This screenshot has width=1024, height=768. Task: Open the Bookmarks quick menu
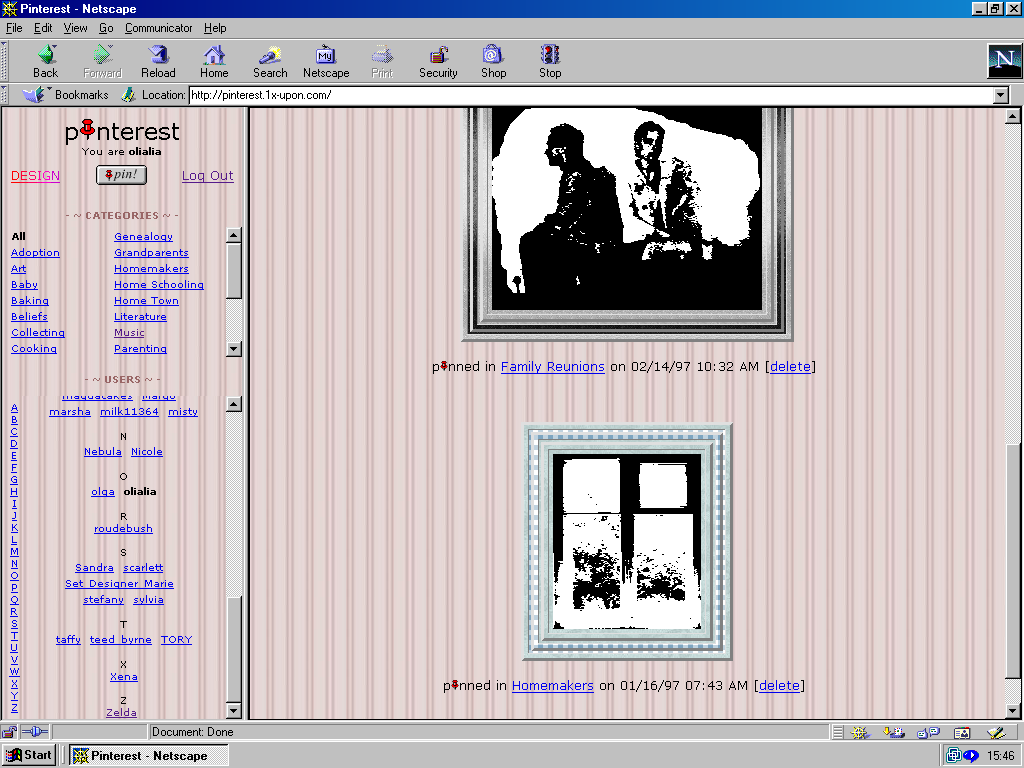pos(66,95)
